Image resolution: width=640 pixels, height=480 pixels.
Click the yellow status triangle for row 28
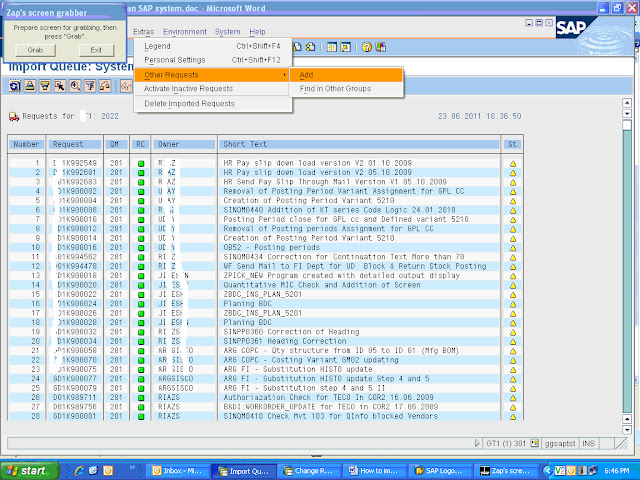click(x=513, y=417)
